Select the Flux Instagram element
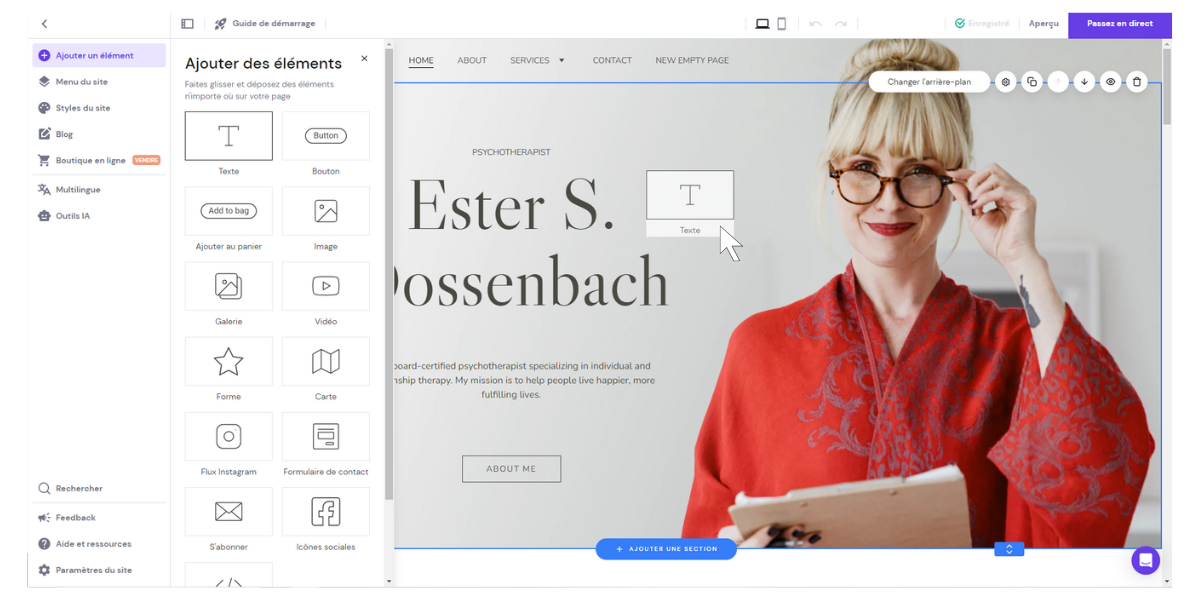 click(229, 436)
